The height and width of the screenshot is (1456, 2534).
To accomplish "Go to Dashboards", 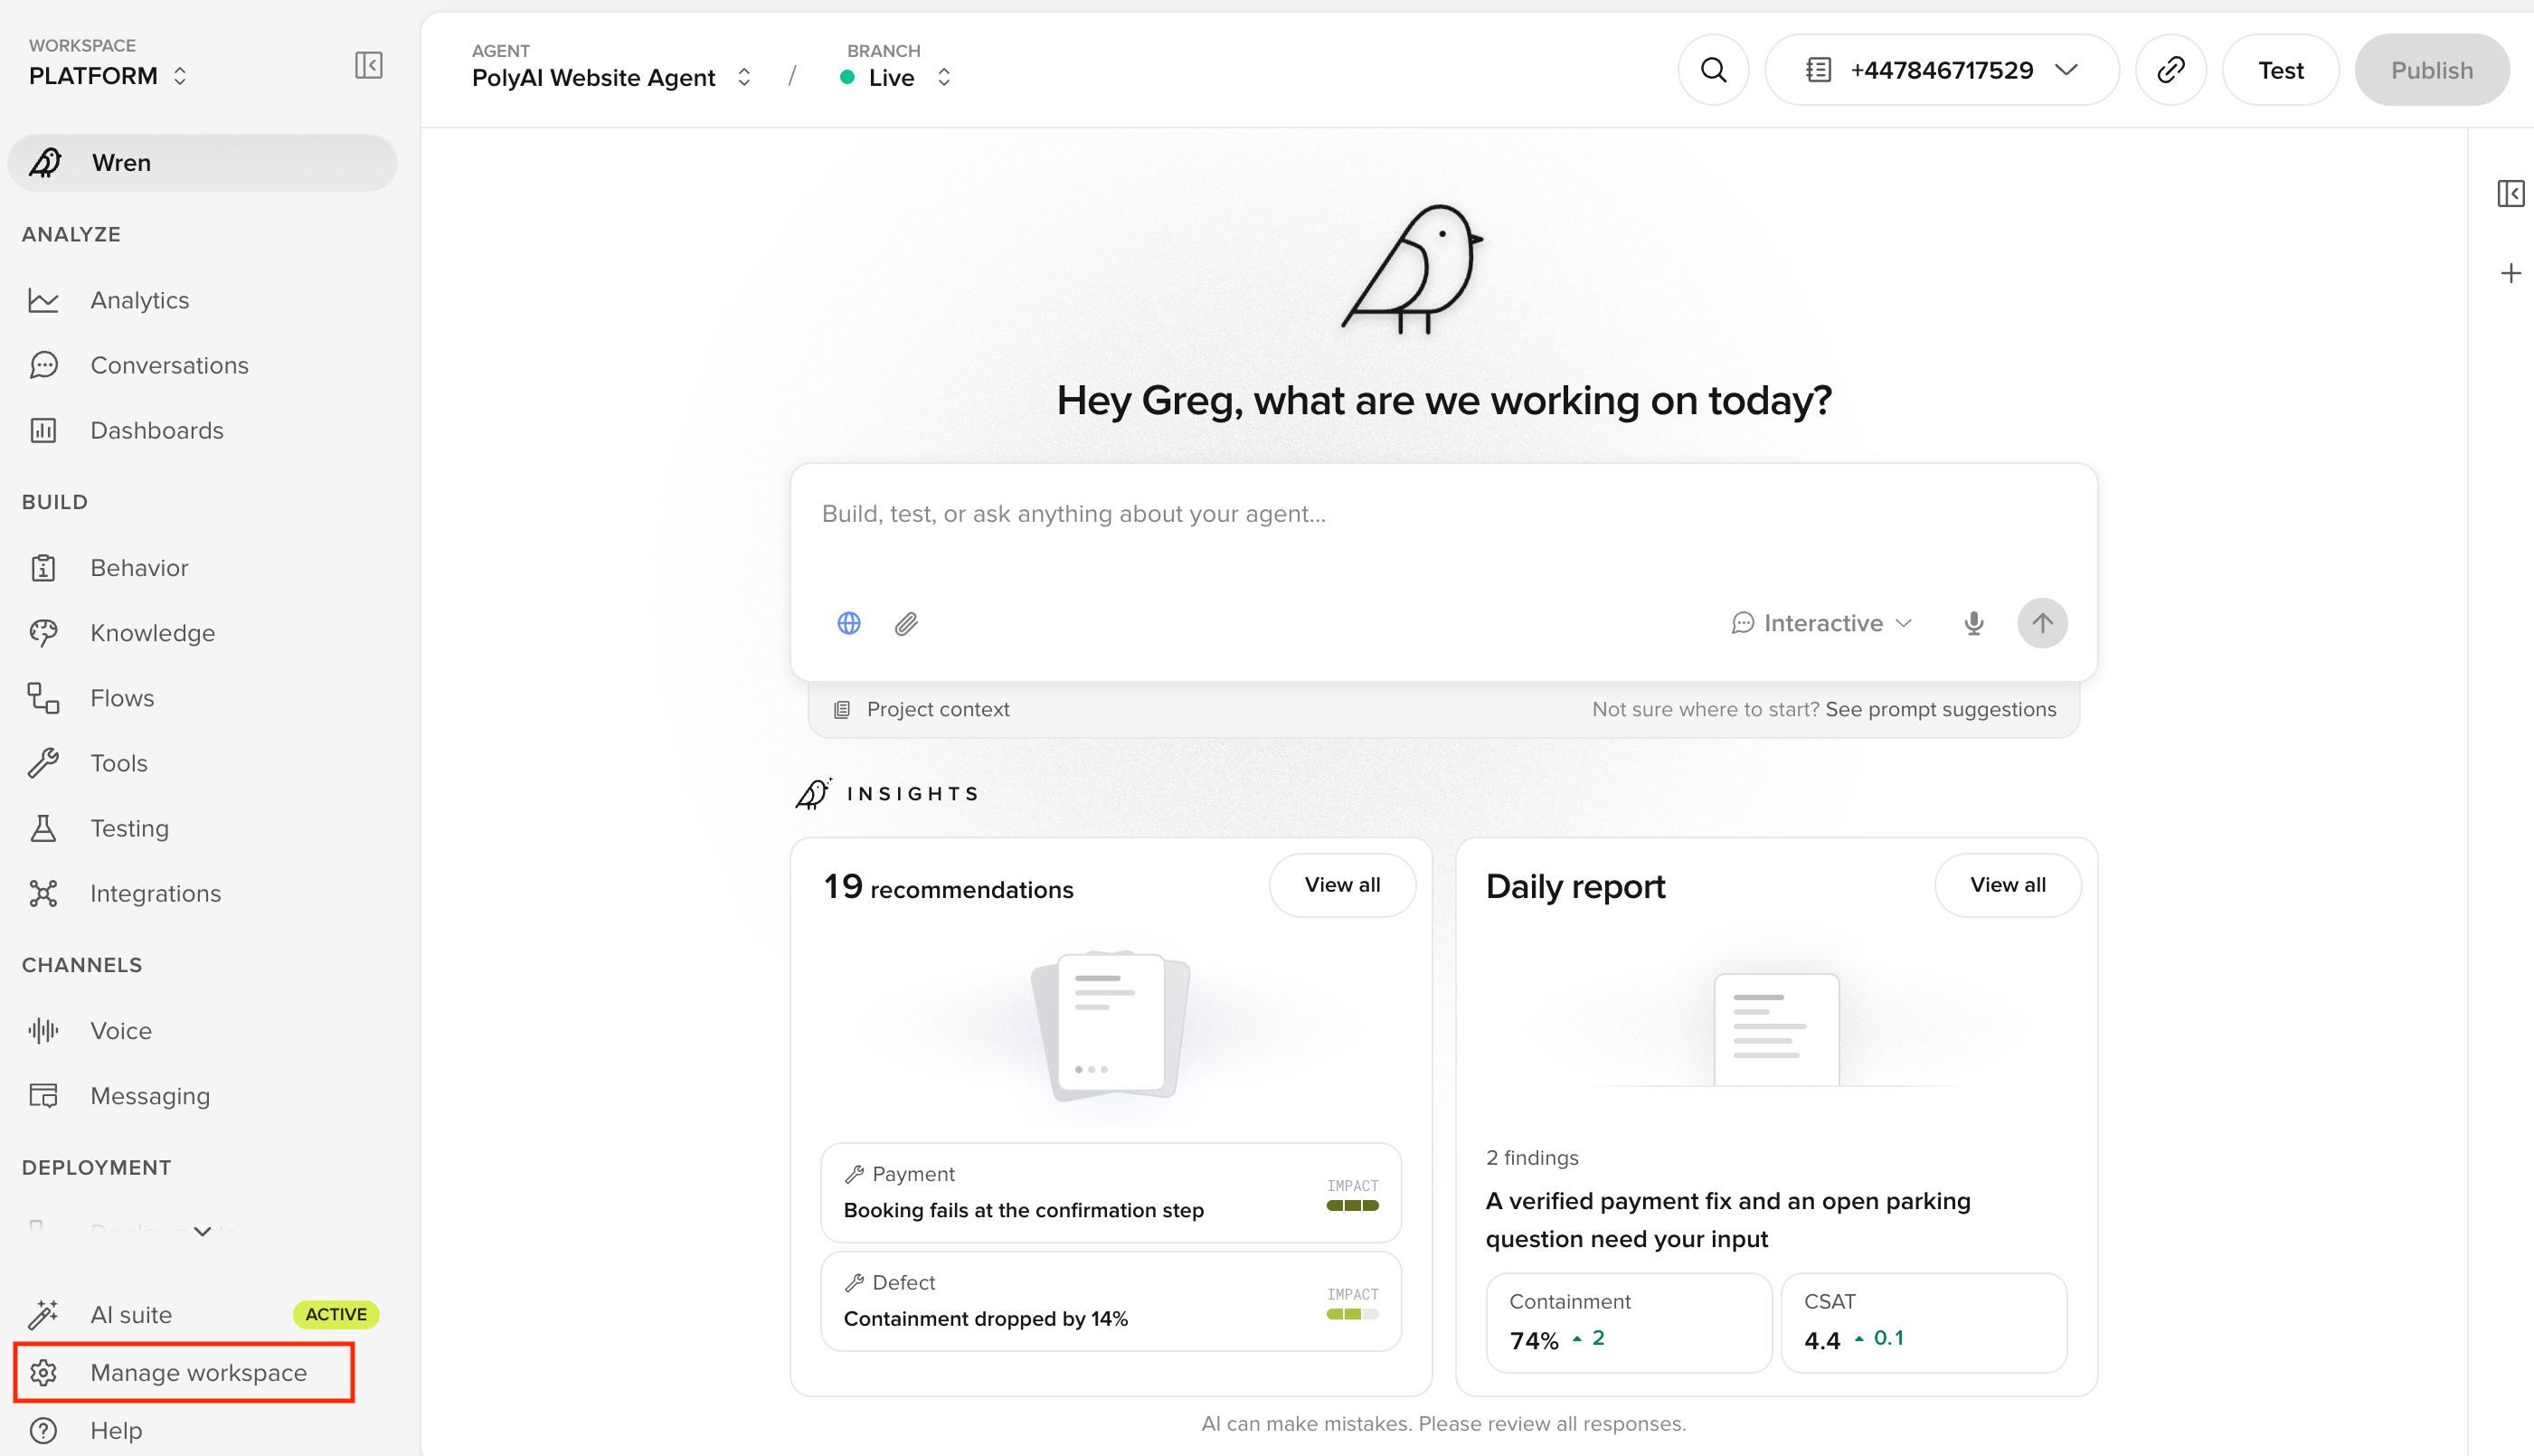I will coord(157,430).
